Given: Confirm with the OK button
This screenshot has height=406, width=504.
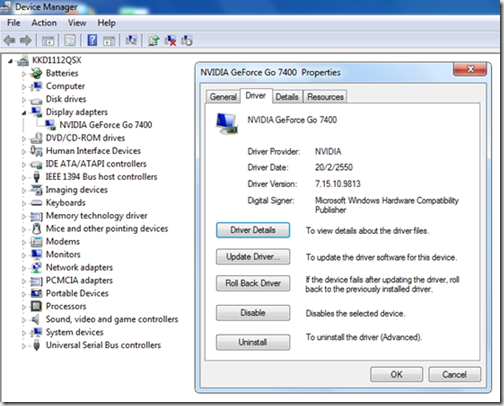Looking at the screenshot, I should coord(397,374).
